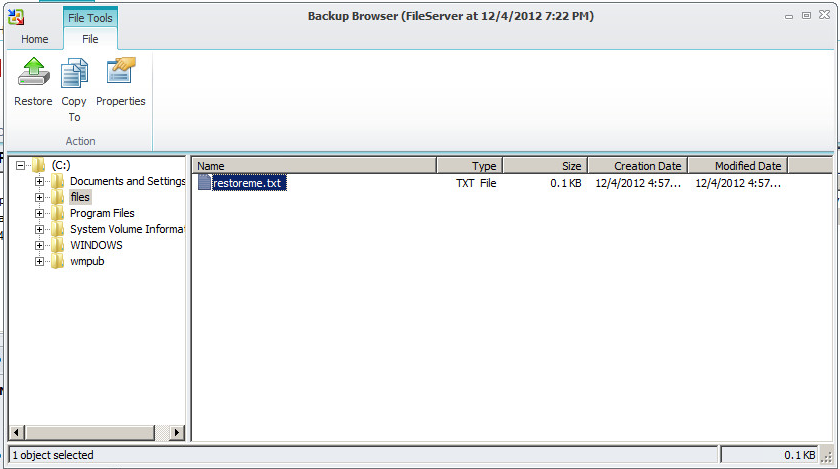
Task: Click the files folder icon
Action: (x=57, y=197)
